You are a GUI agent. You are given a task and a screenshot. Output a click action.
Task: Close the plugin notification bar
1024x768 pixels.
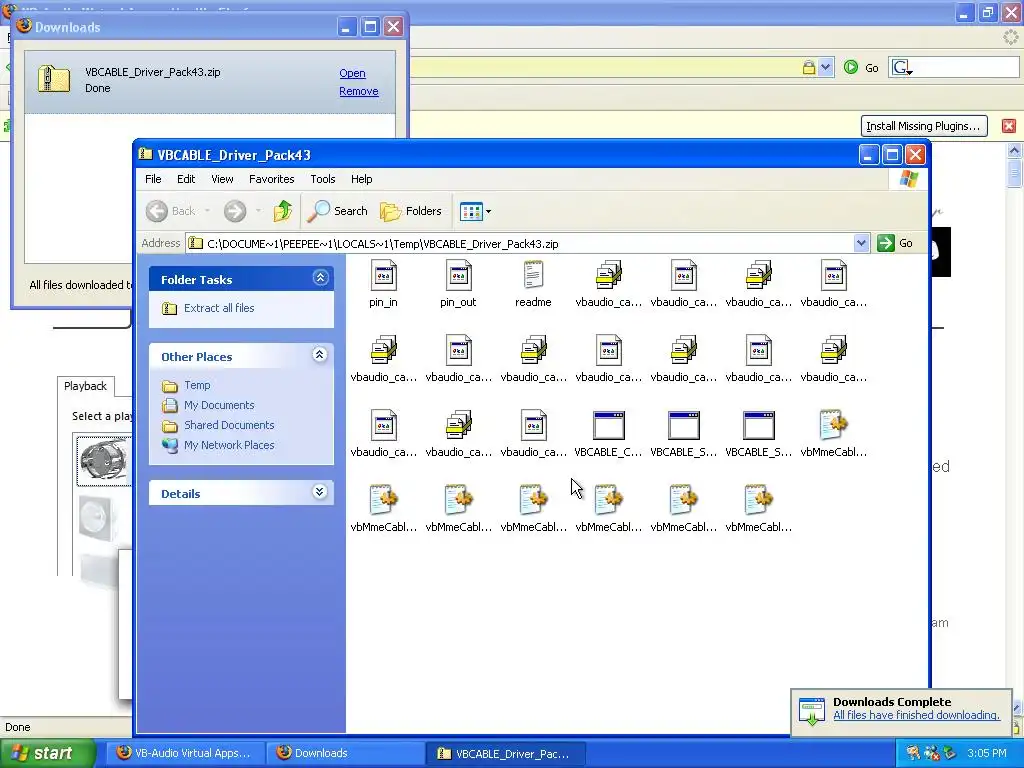(1008, 126)
